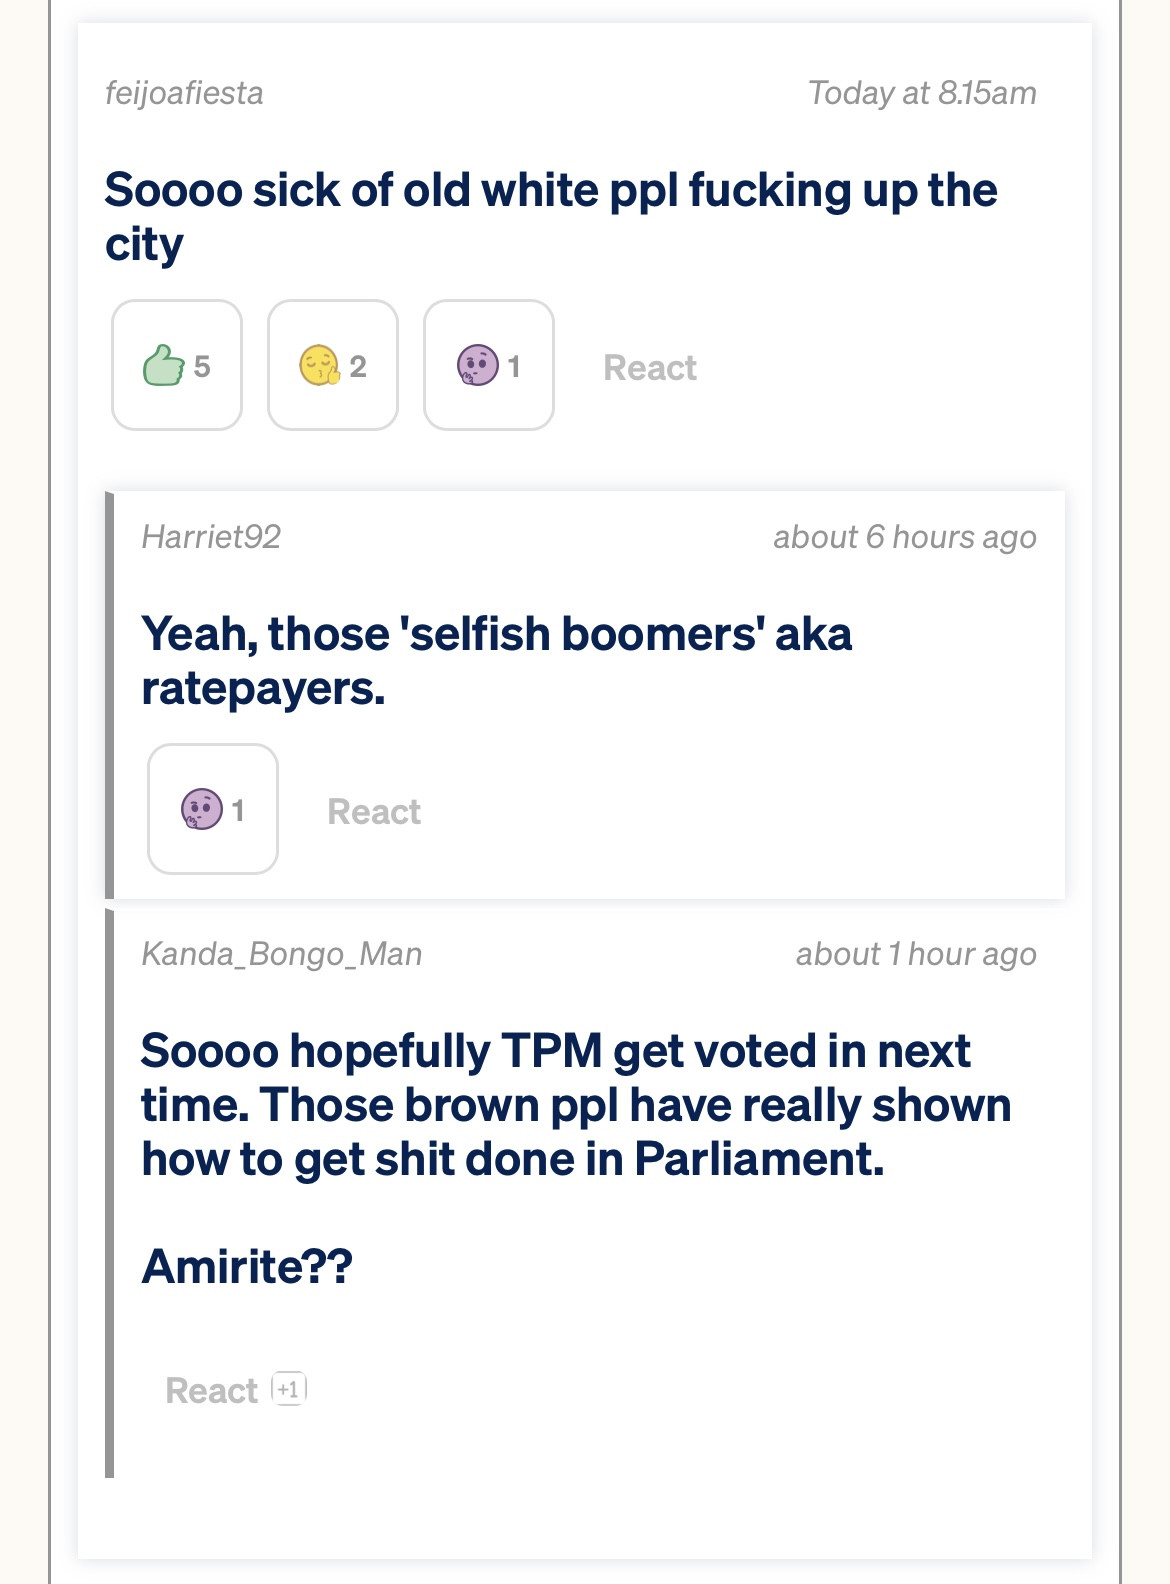Select feijoafiesta's comment text about the city

(551, 217)
